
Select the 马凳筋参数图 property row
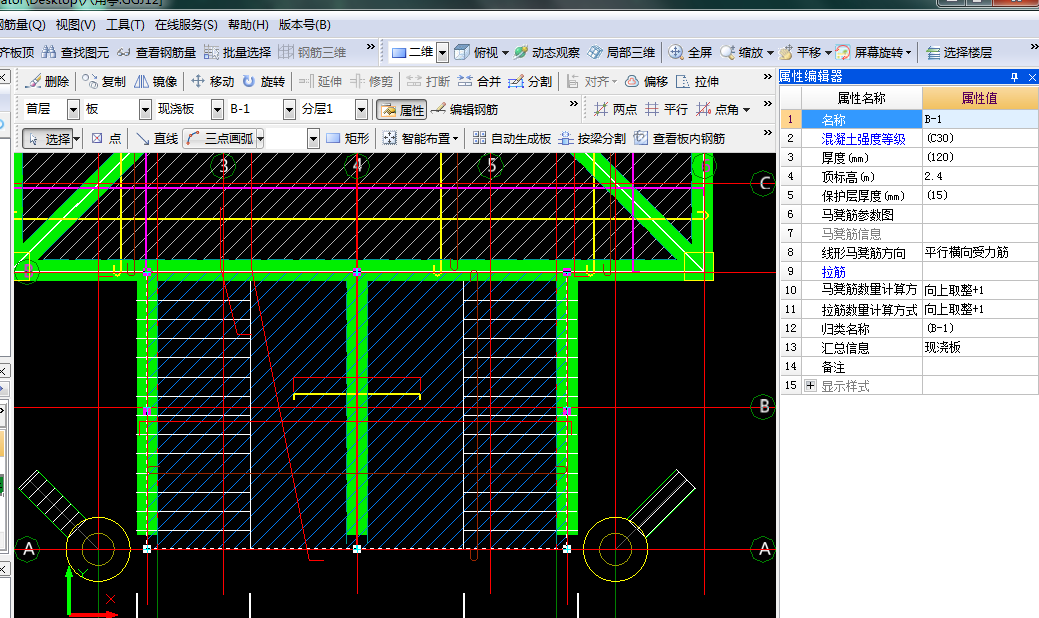909,215
